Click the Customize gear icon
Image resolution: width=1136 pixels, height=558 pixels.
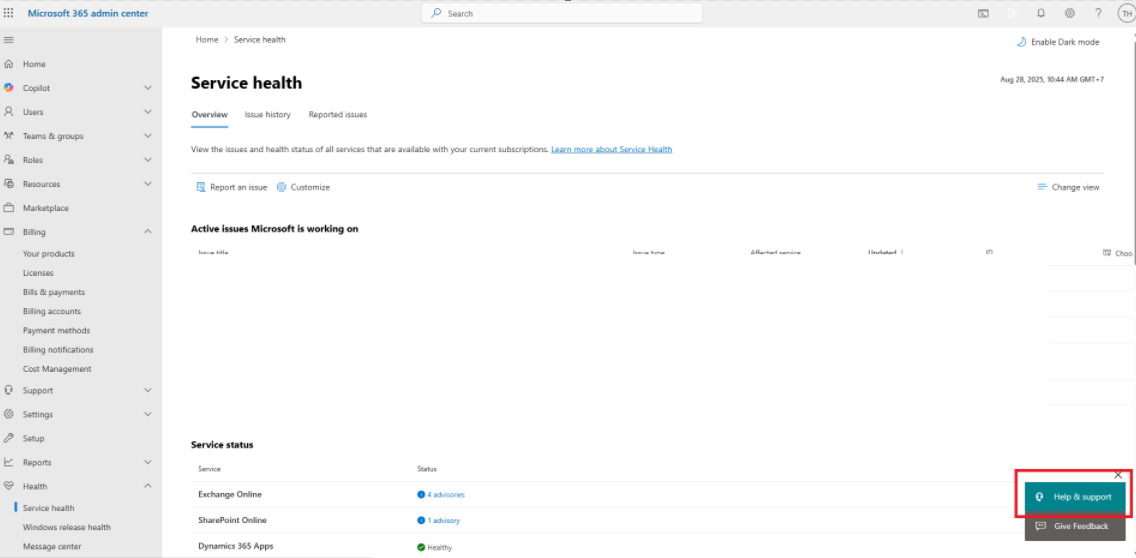282,187
